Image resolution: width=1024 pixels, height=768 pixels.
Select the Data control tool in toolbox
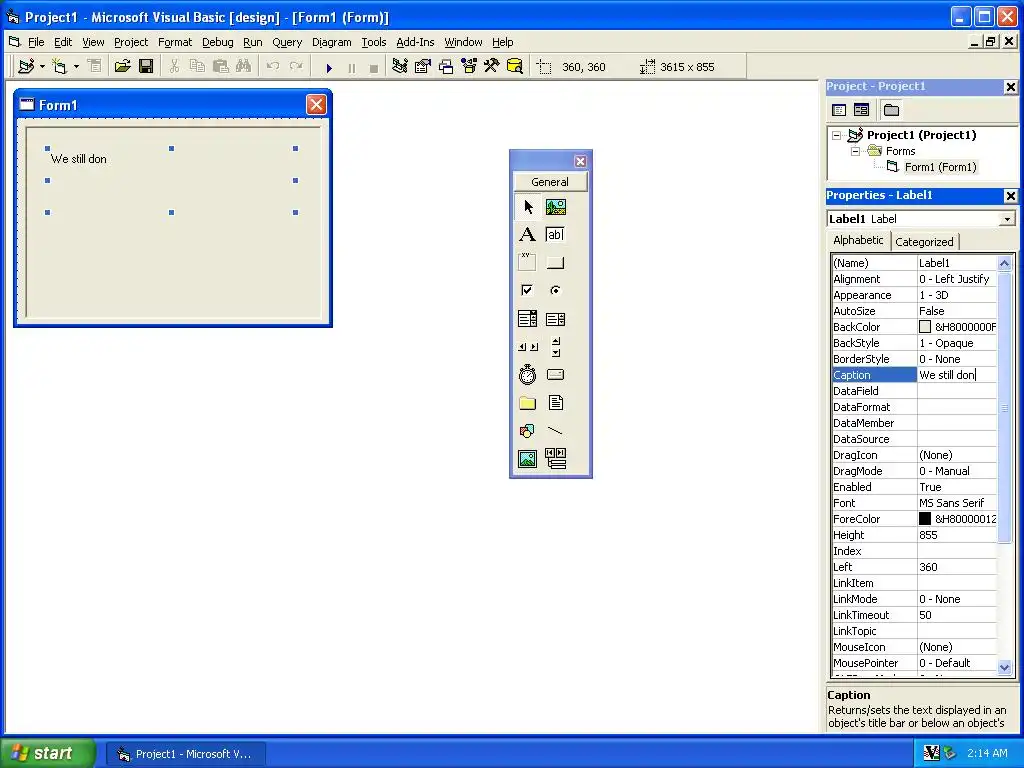pos(556,458)
